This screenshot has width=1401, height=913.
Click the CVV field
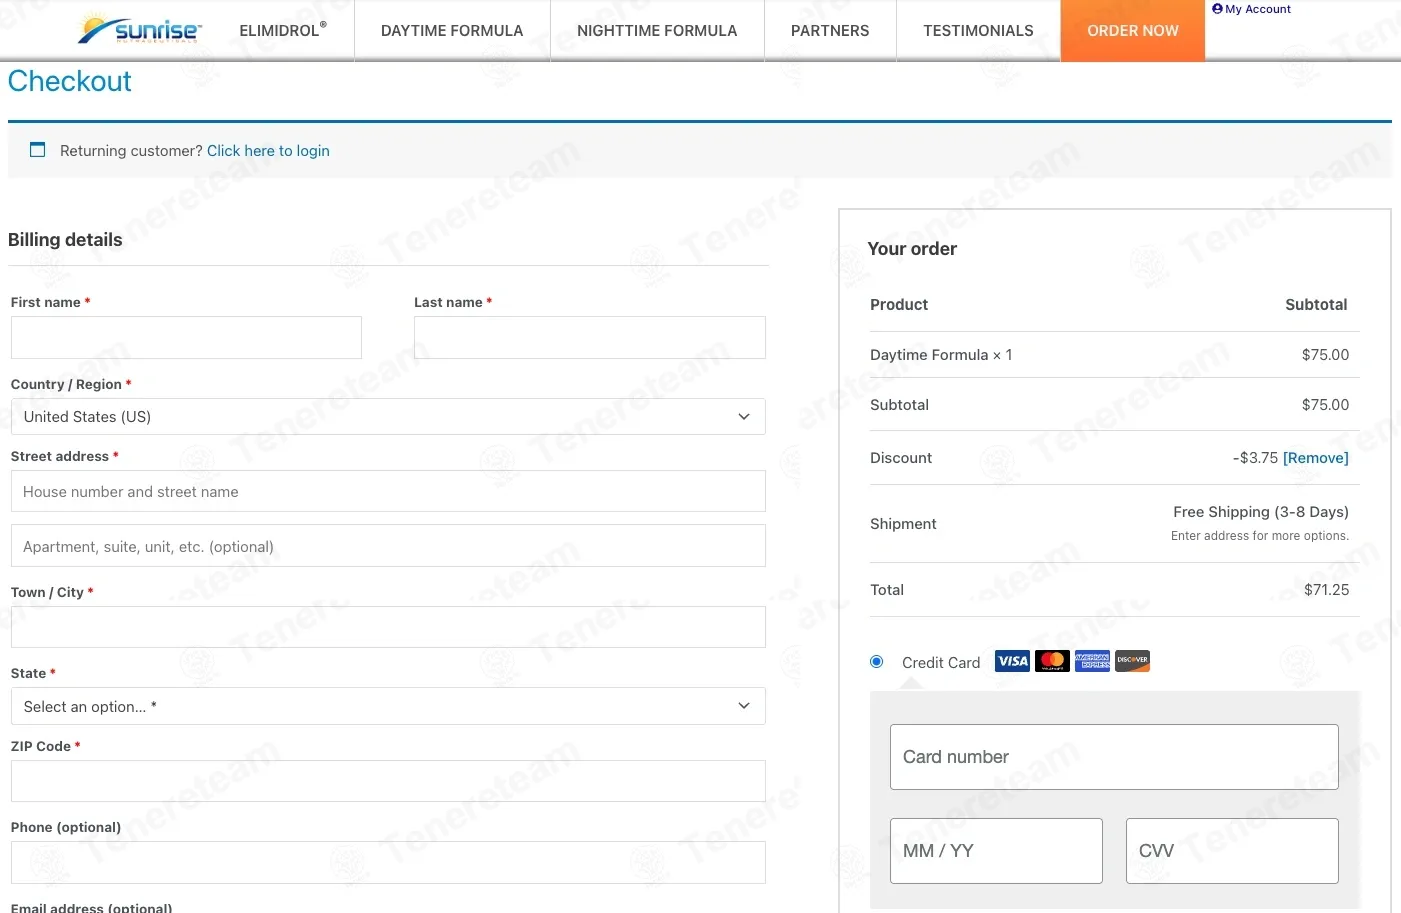pos(1232,851)
